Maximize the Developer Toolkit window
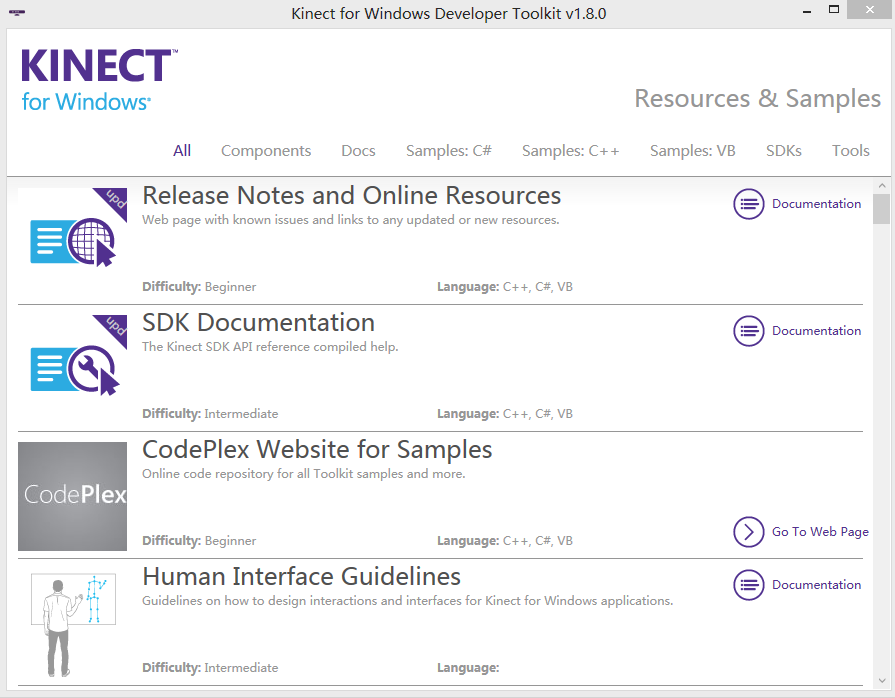The width and height of the screenshot is (895, 698). tap(834, 10)
